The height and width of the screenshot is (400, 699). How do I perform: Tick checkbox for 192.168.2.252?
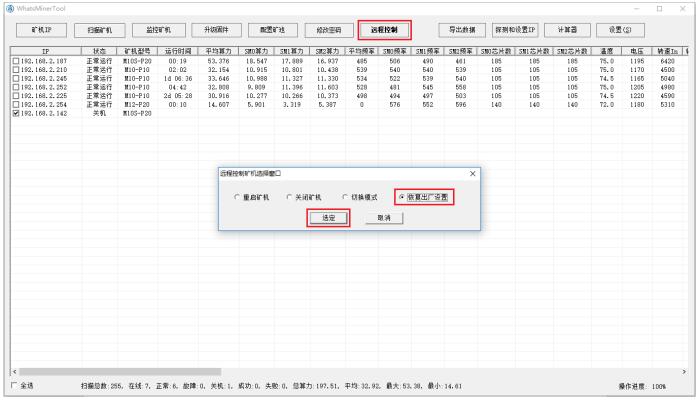[16, 87]
